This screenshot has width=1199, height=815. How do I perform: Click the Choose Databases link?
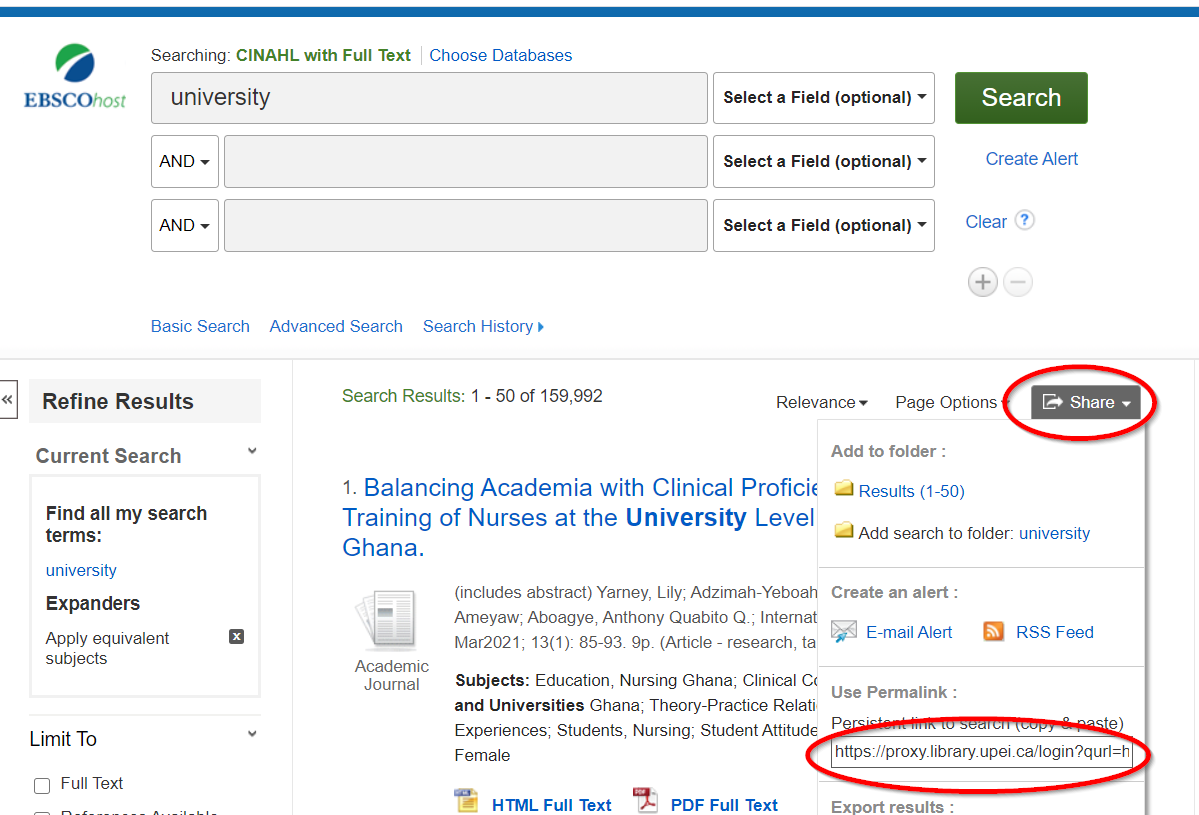[500, 56]
